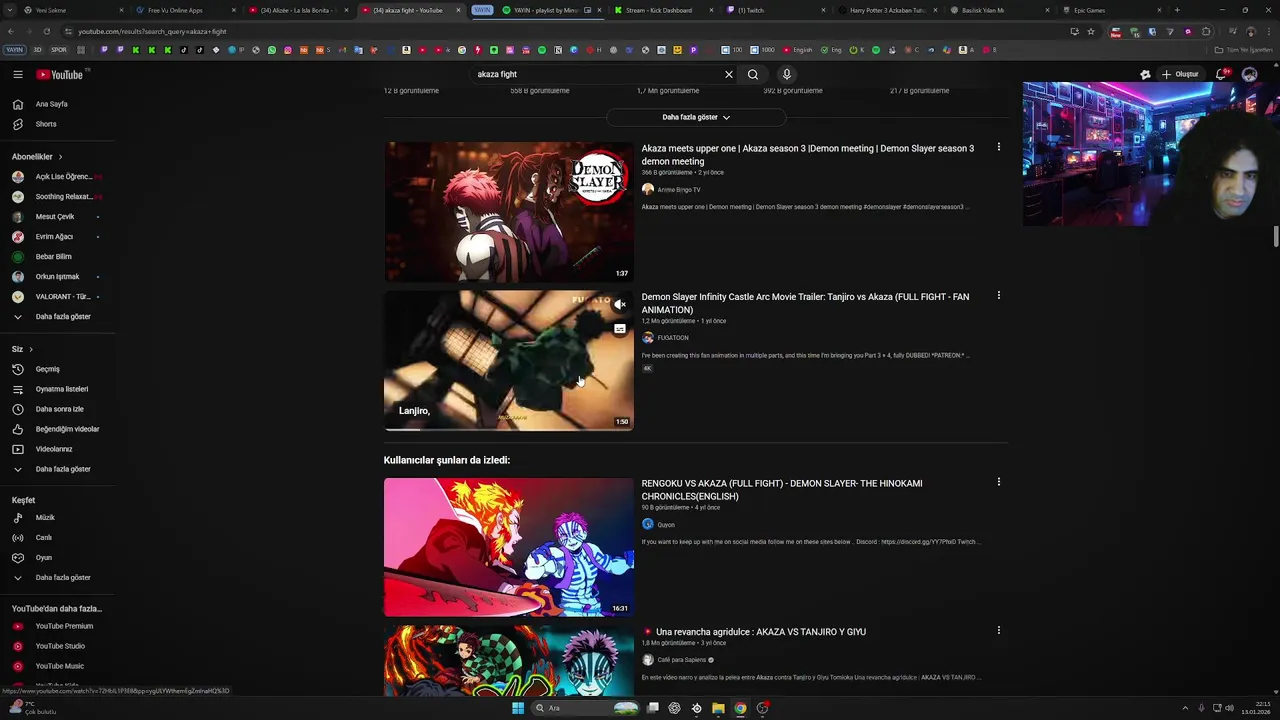Clear the search box with X
This screenshot has height=720, width=1280.
click(x=729, y=74)
